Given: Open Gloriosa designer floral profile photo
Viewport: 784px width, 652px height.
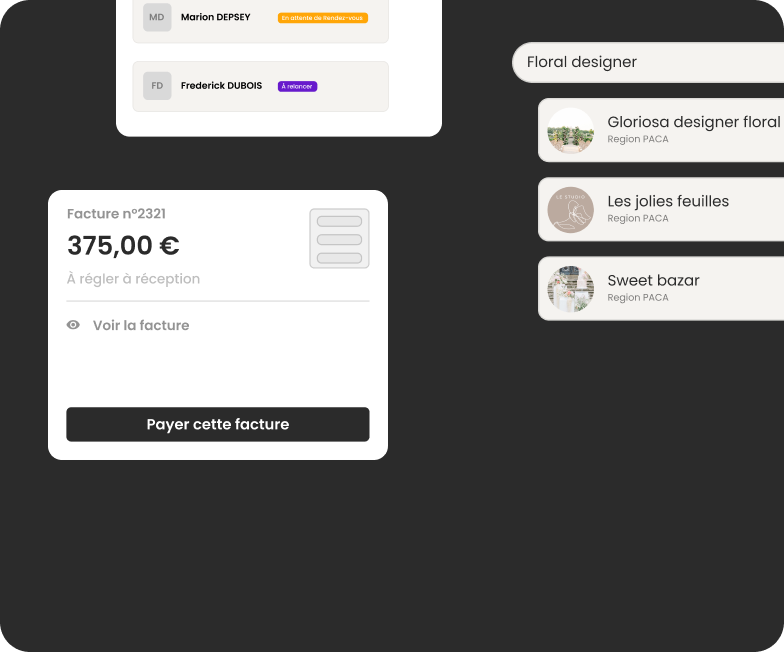Looking at the screenshot, I should click(570, 130).
